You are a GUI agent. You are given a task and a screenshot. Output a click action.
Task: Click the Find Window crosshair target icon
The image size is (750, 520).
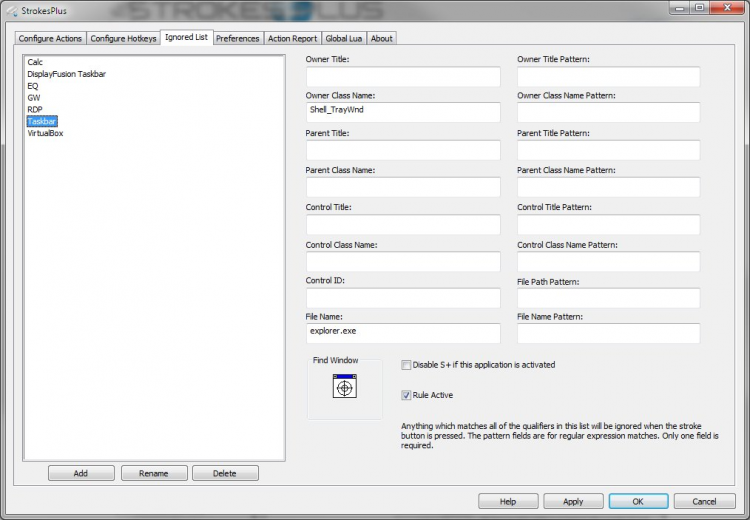point(344,386)
